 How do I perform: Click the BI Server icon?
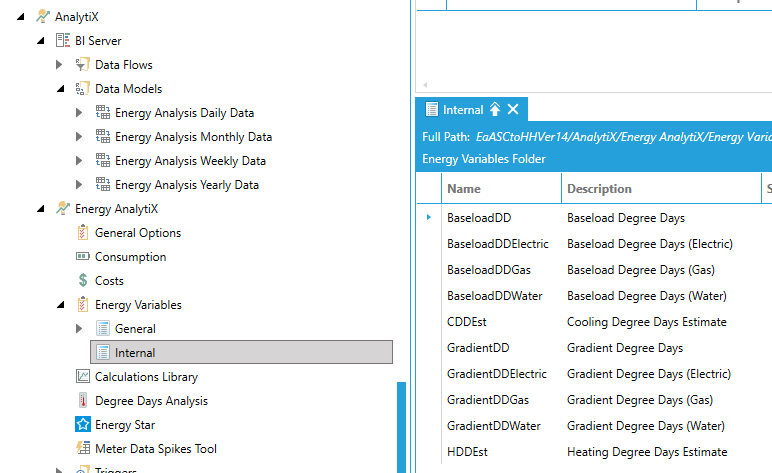pos(63,41)
